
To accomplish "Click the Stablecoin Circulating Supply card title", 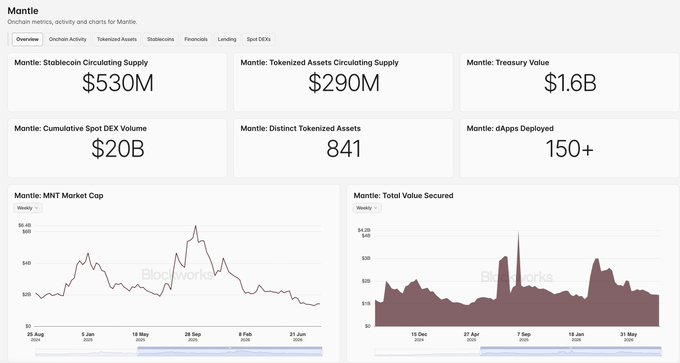I will point(81,62).
